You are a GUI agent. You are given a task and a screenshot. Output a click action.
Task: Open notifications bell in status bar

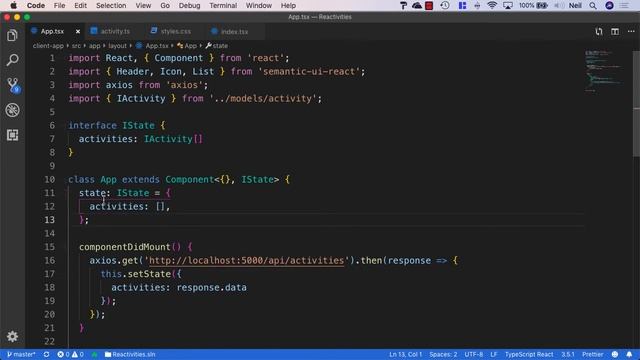[x=629, y=354]
